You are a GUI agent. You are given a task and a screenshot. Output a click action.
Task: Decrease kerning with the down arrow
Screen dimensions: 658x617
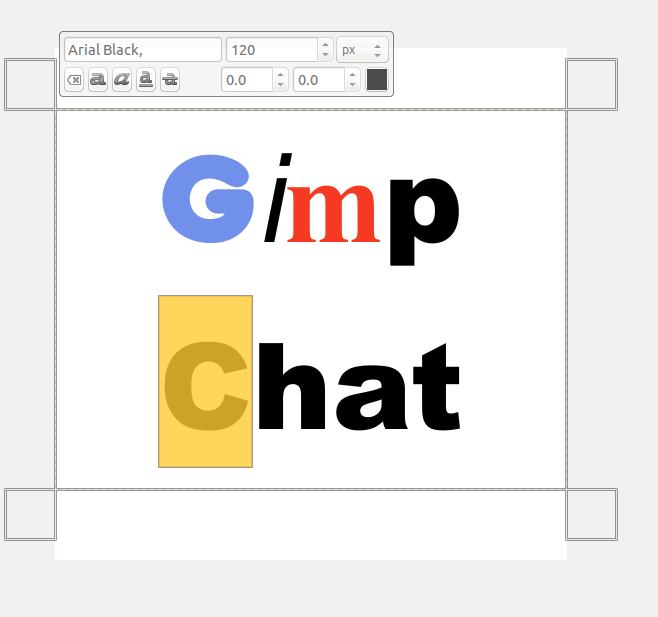[352, 85]
